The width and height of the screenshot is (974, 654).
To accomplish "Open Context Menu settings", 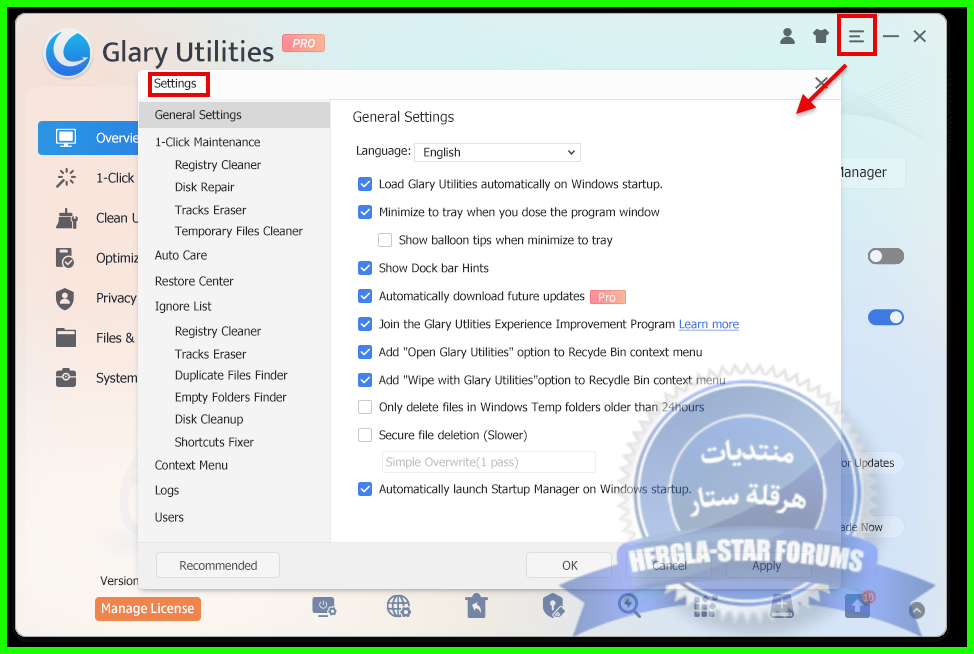I will tap(191, 465).
